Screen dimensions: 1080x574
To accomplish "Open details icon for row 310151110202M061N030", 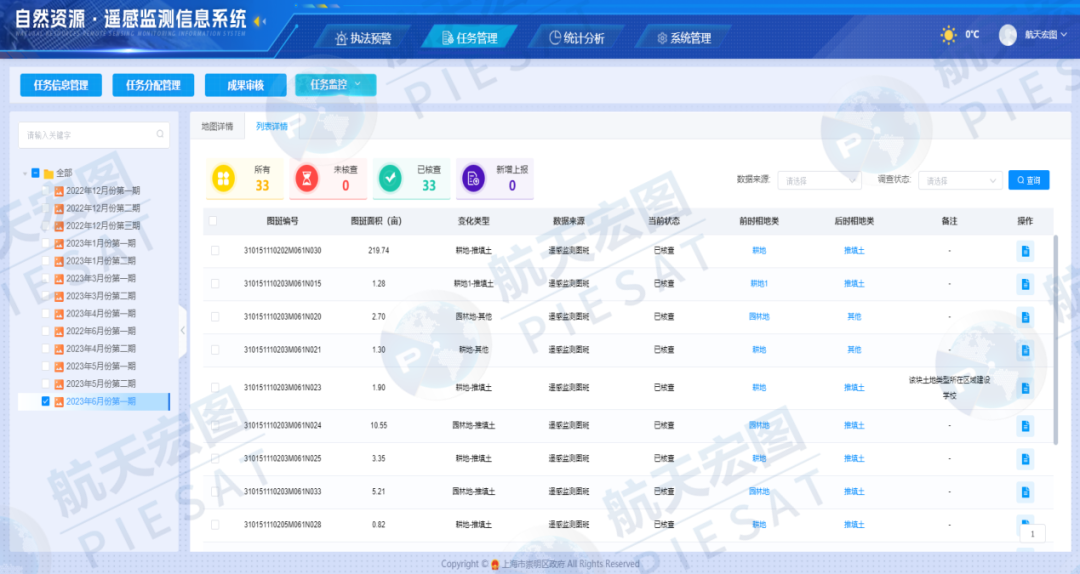I will point(1025,251).
